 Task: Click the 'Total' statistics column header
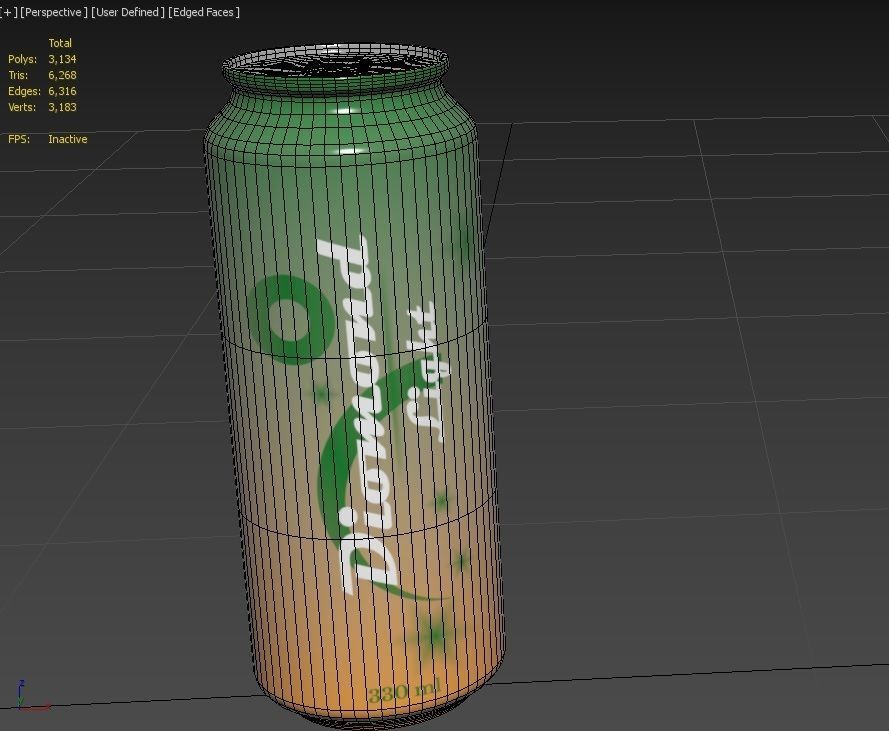[x=60, y=43]
